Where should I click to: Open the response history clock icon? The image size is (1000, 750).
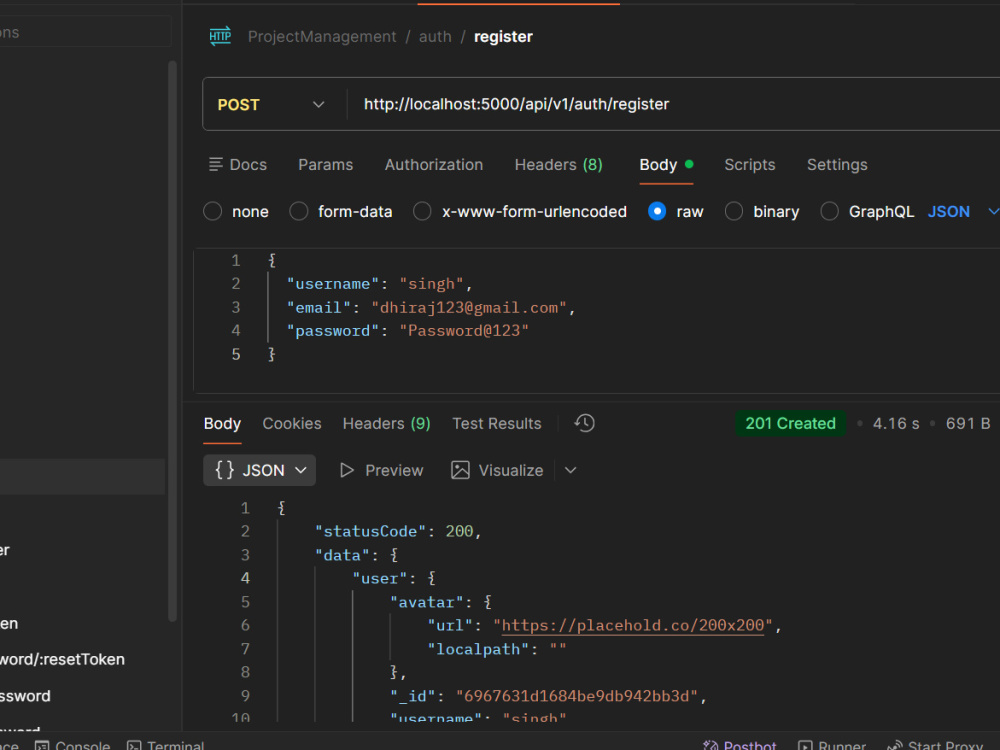[x=584, y=423]
